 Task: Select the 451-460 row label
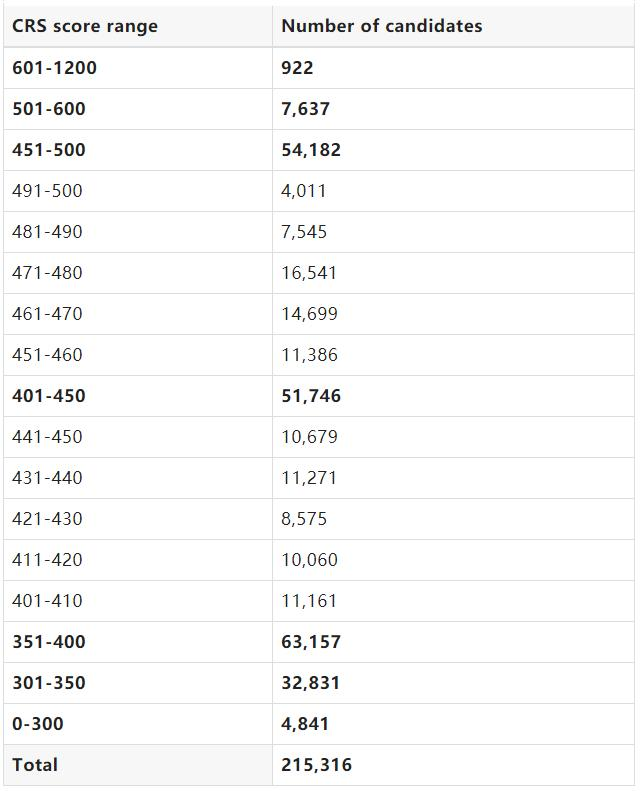coord(47,355)
